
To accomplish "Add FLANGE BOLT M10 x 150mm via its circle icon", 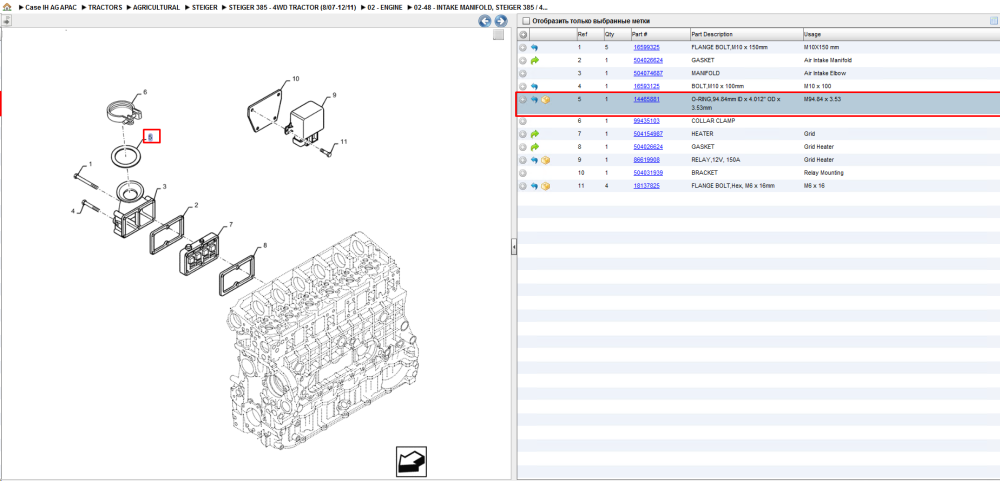I will click(523, 48).
